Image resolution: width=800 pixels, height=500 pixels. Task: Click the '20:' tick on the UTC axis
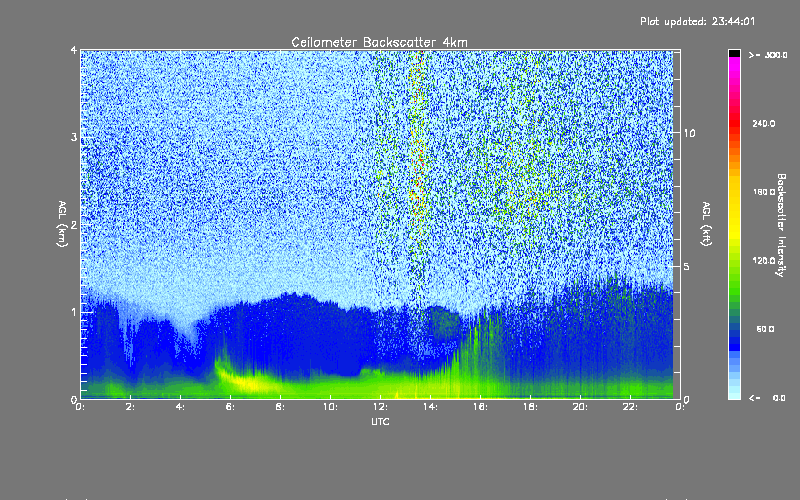[x=581, y=407]
